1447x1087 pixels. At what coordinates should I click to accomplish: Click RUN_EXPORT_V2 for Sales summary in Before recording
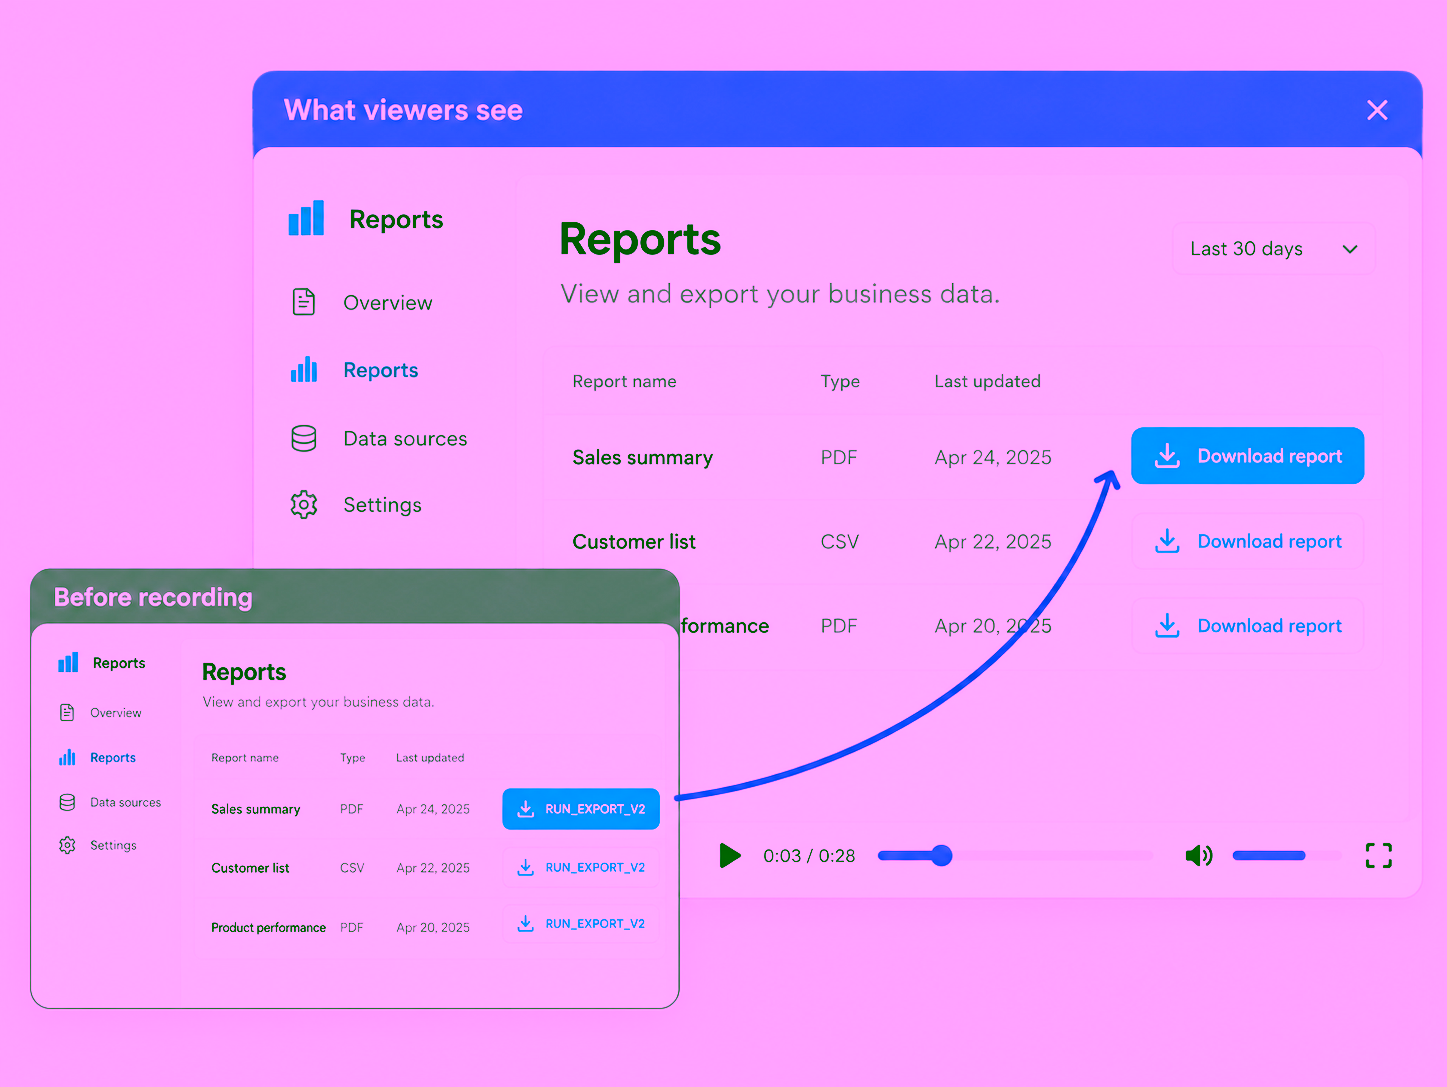[x=581, y=809]
